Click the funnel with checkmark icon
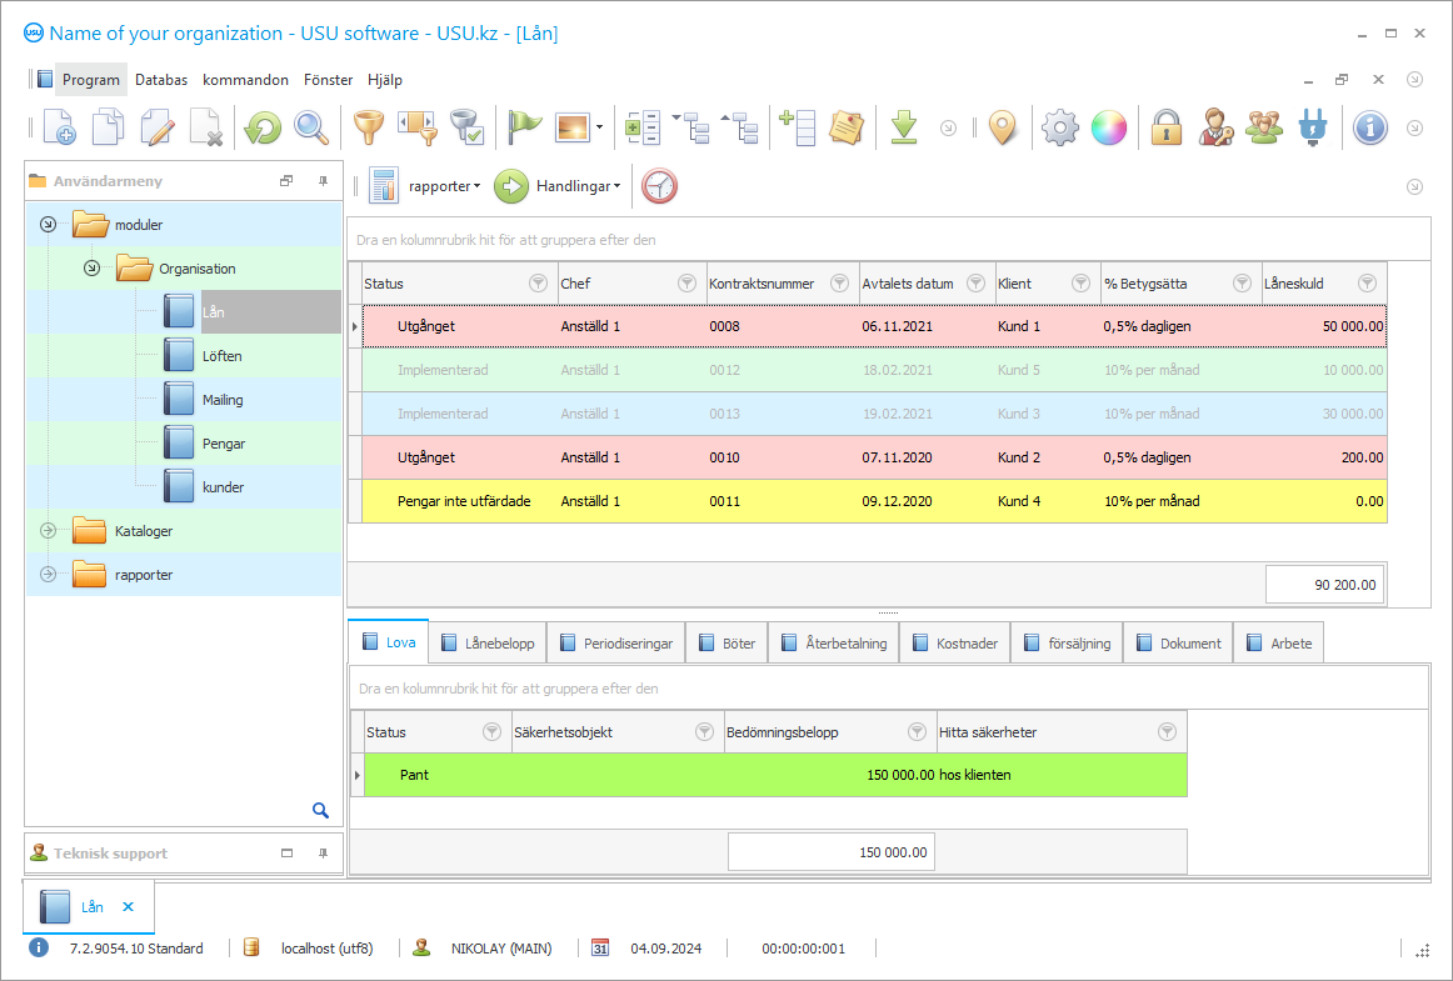 pos(467,128)
